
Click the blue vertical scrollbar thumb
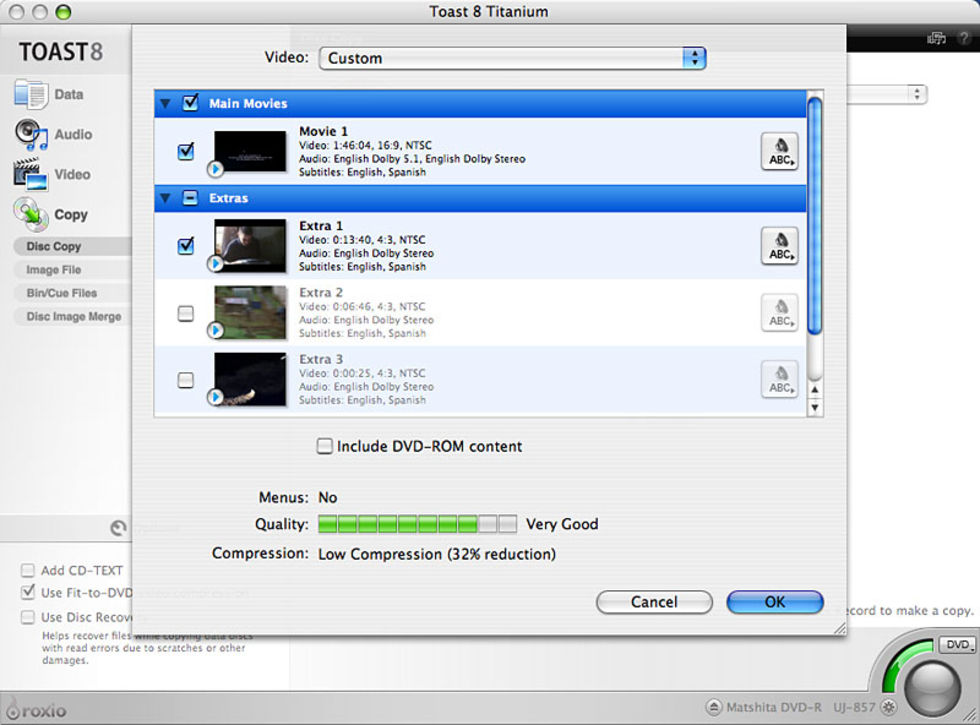tap(815, 213)
